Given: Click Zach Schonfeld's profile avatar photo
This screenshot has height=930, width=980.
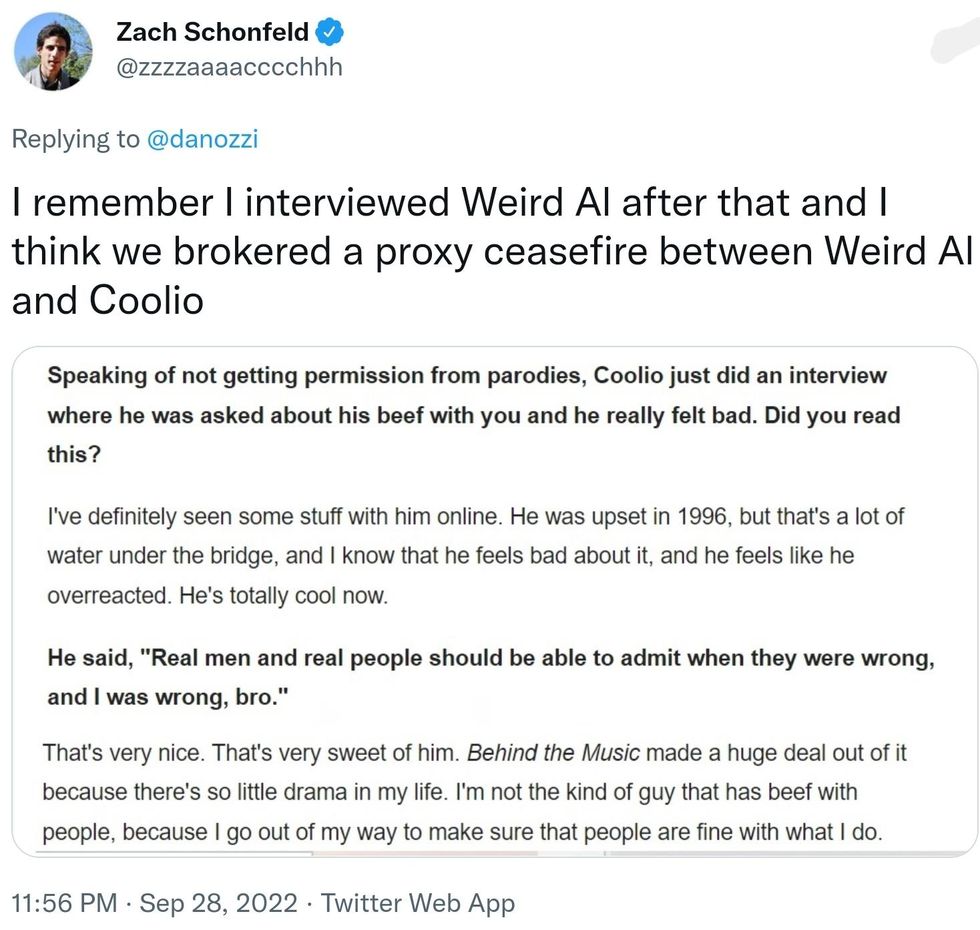Looking at the screenshot, I should tap(54, 51).
